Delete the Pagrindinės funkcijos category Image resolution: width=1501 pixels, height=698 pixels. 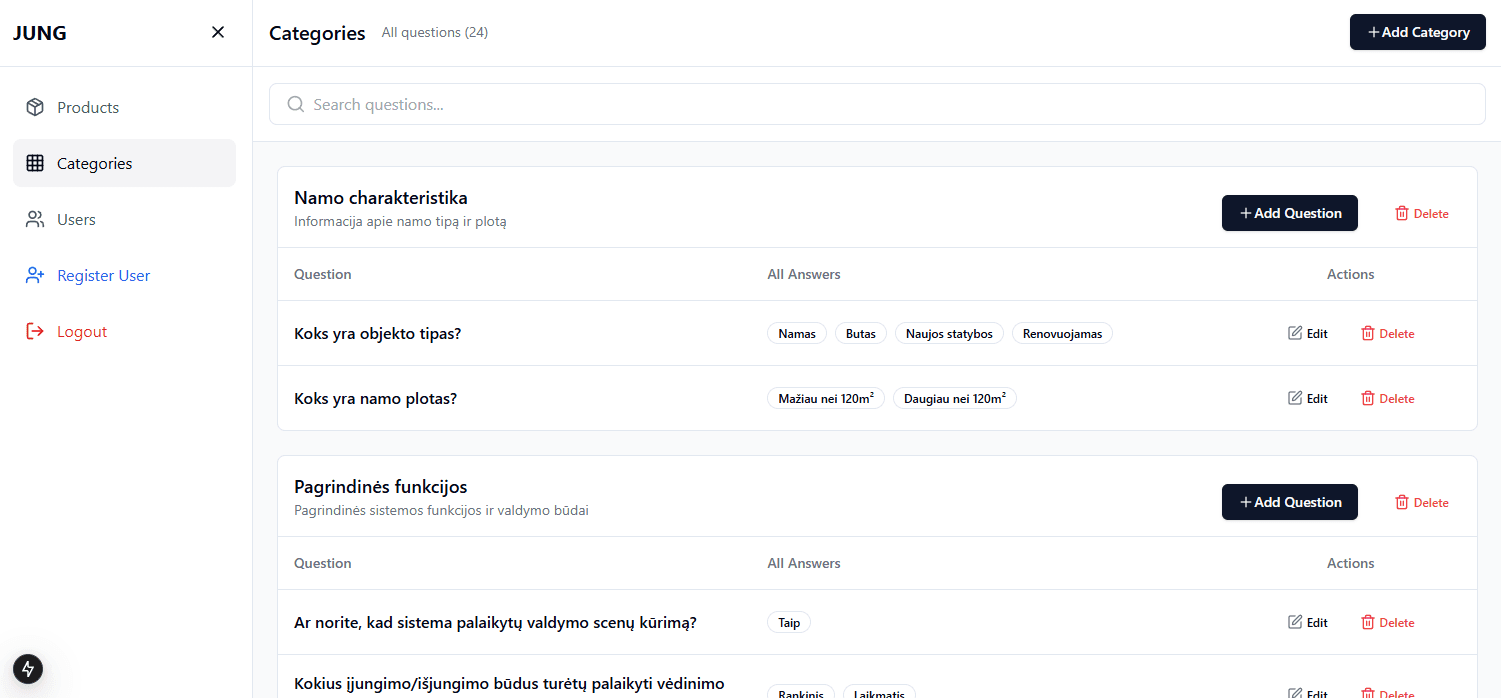pyautogui.click(x=1421, y=502)
